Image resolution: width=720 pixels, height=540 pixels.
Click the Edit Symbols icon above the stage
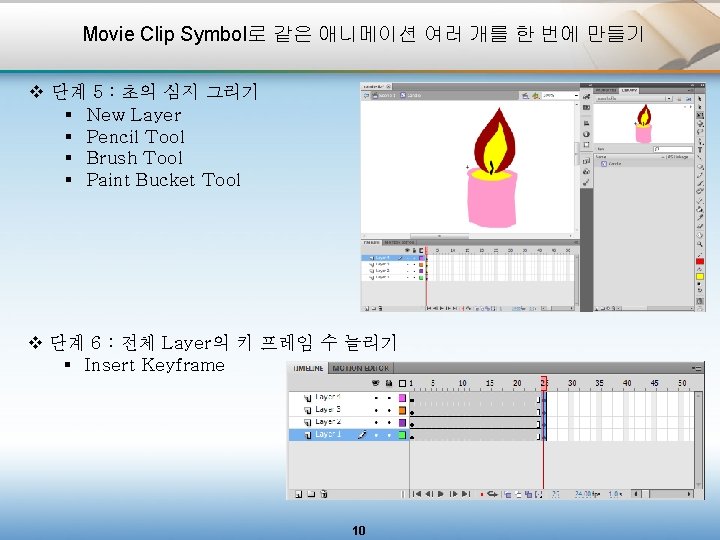535,96
